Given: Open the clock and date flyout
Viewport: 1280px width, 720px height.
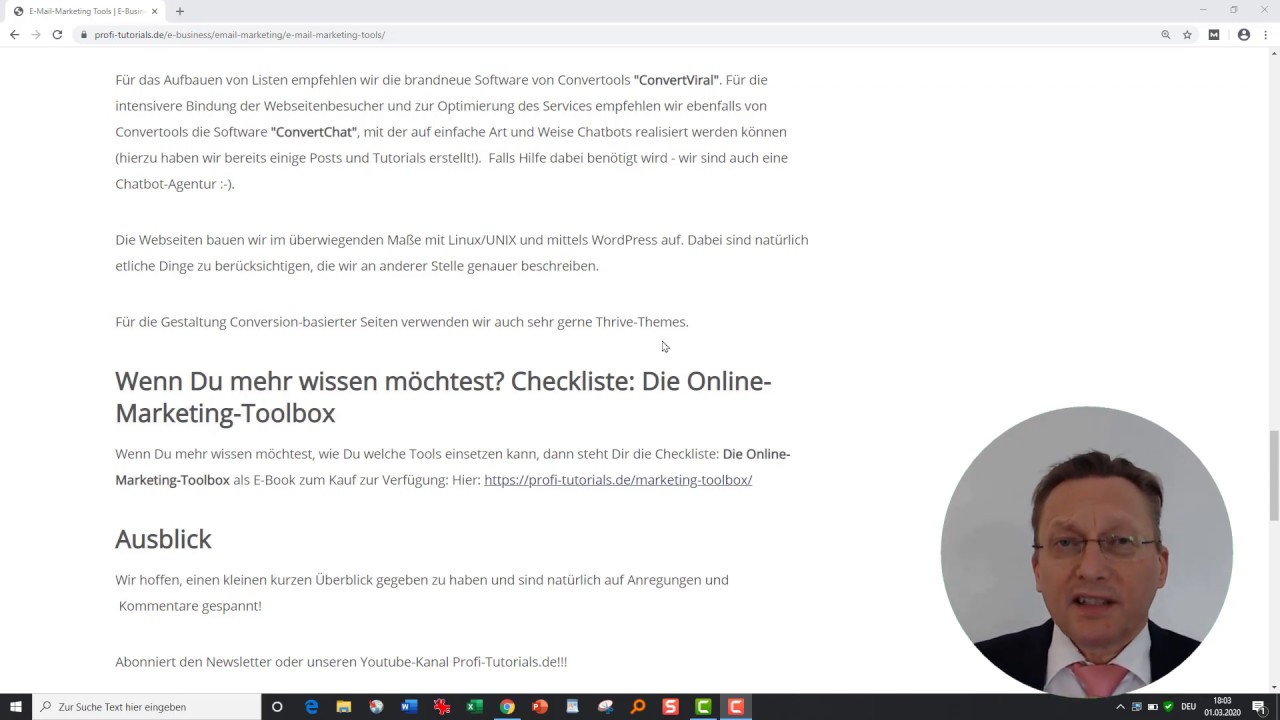Looking at the screenshot, I should point(1222,707).
